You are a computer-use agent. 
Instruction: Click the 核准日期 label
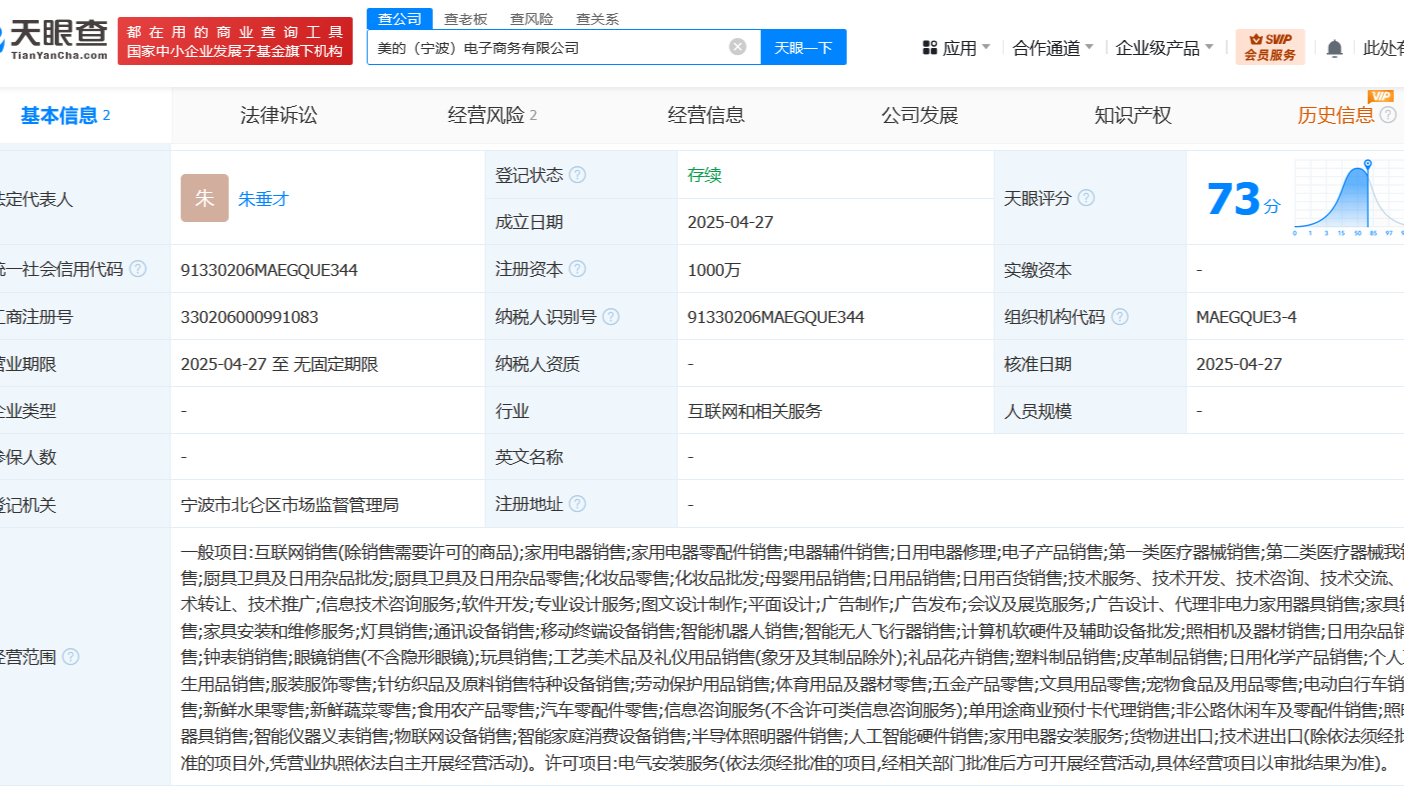click(1037, 364)
